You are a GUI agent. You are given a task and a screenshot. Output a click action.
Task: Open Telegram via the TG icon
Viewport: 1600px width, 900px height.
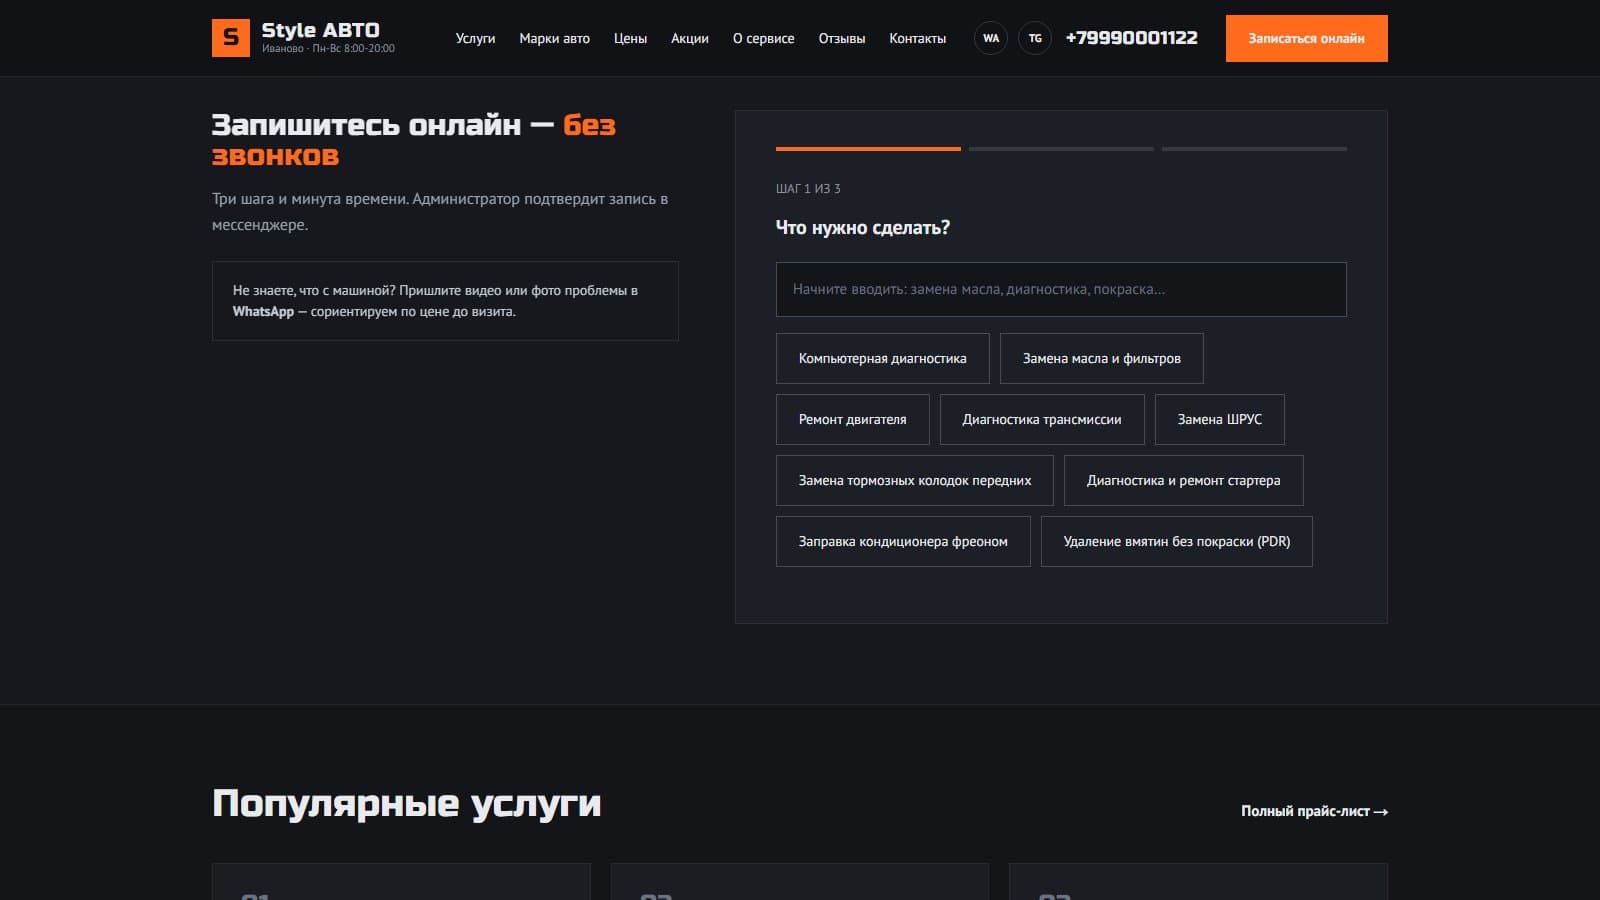coord(1035,38)
